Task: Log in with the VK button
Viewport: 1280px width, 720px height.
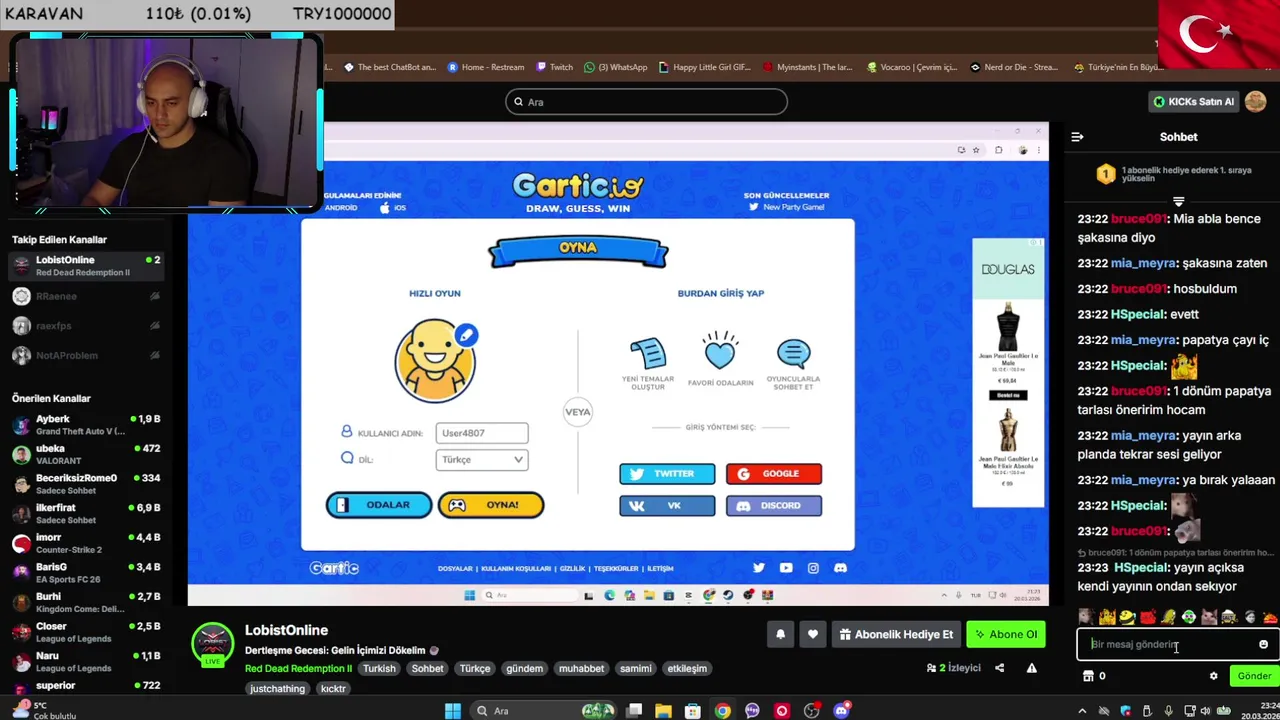Action: (x=667, y=506)
